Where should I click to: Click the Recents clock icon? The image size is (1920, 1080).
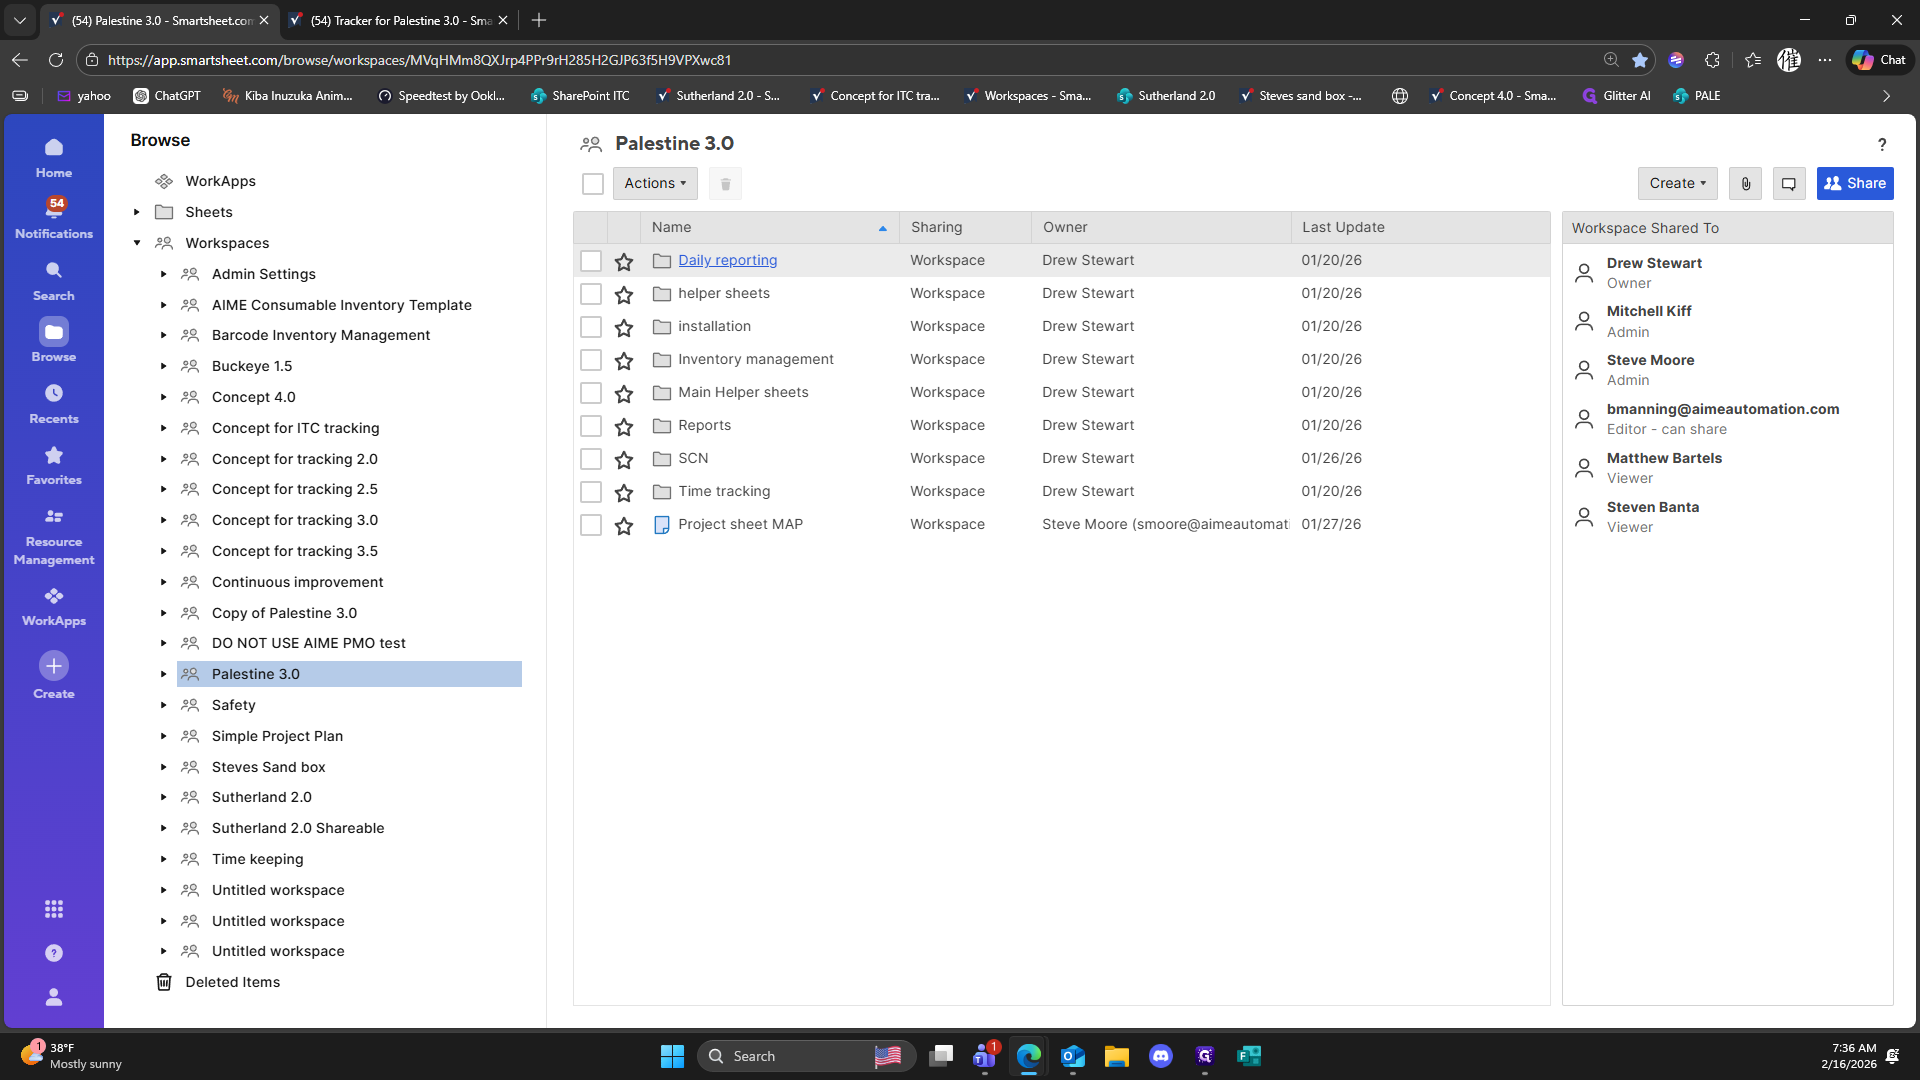(54, 393)
